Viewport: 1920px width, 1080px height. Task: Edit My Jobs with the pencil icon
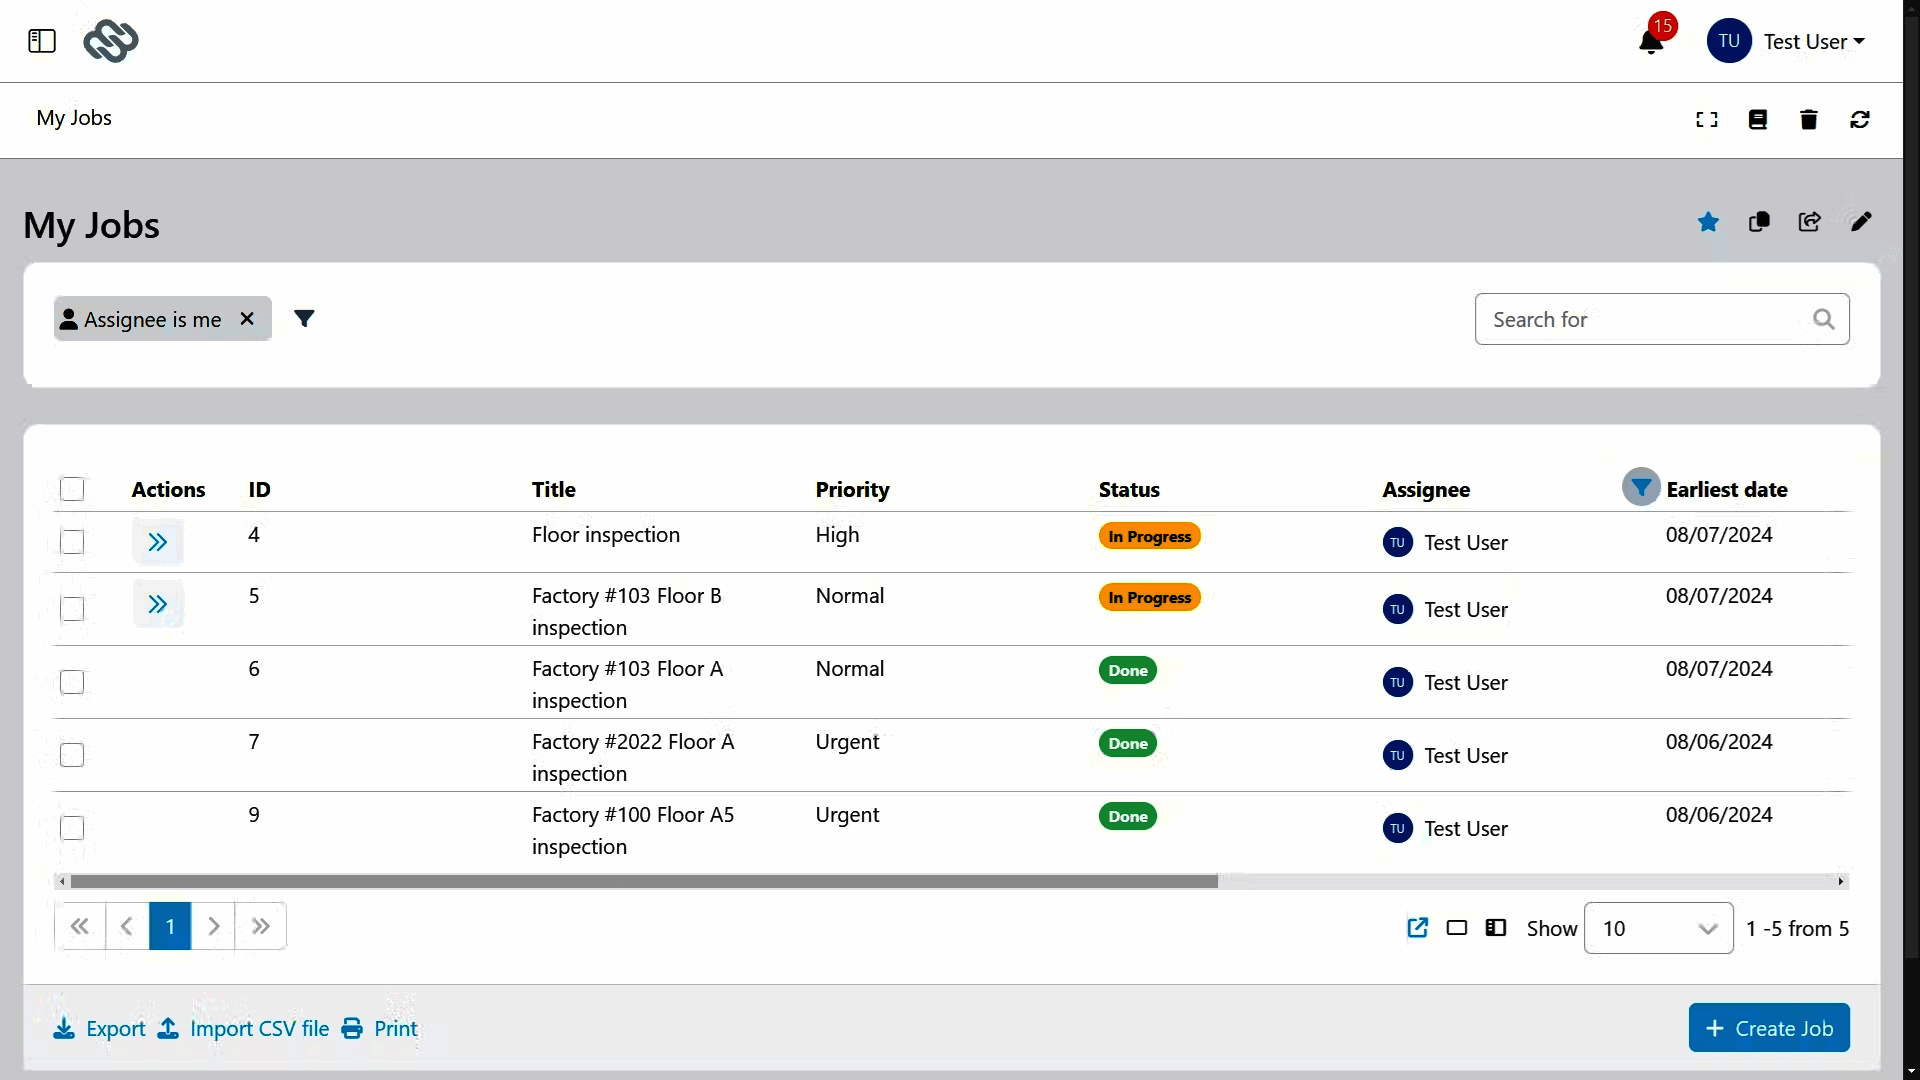point(1861,222)
